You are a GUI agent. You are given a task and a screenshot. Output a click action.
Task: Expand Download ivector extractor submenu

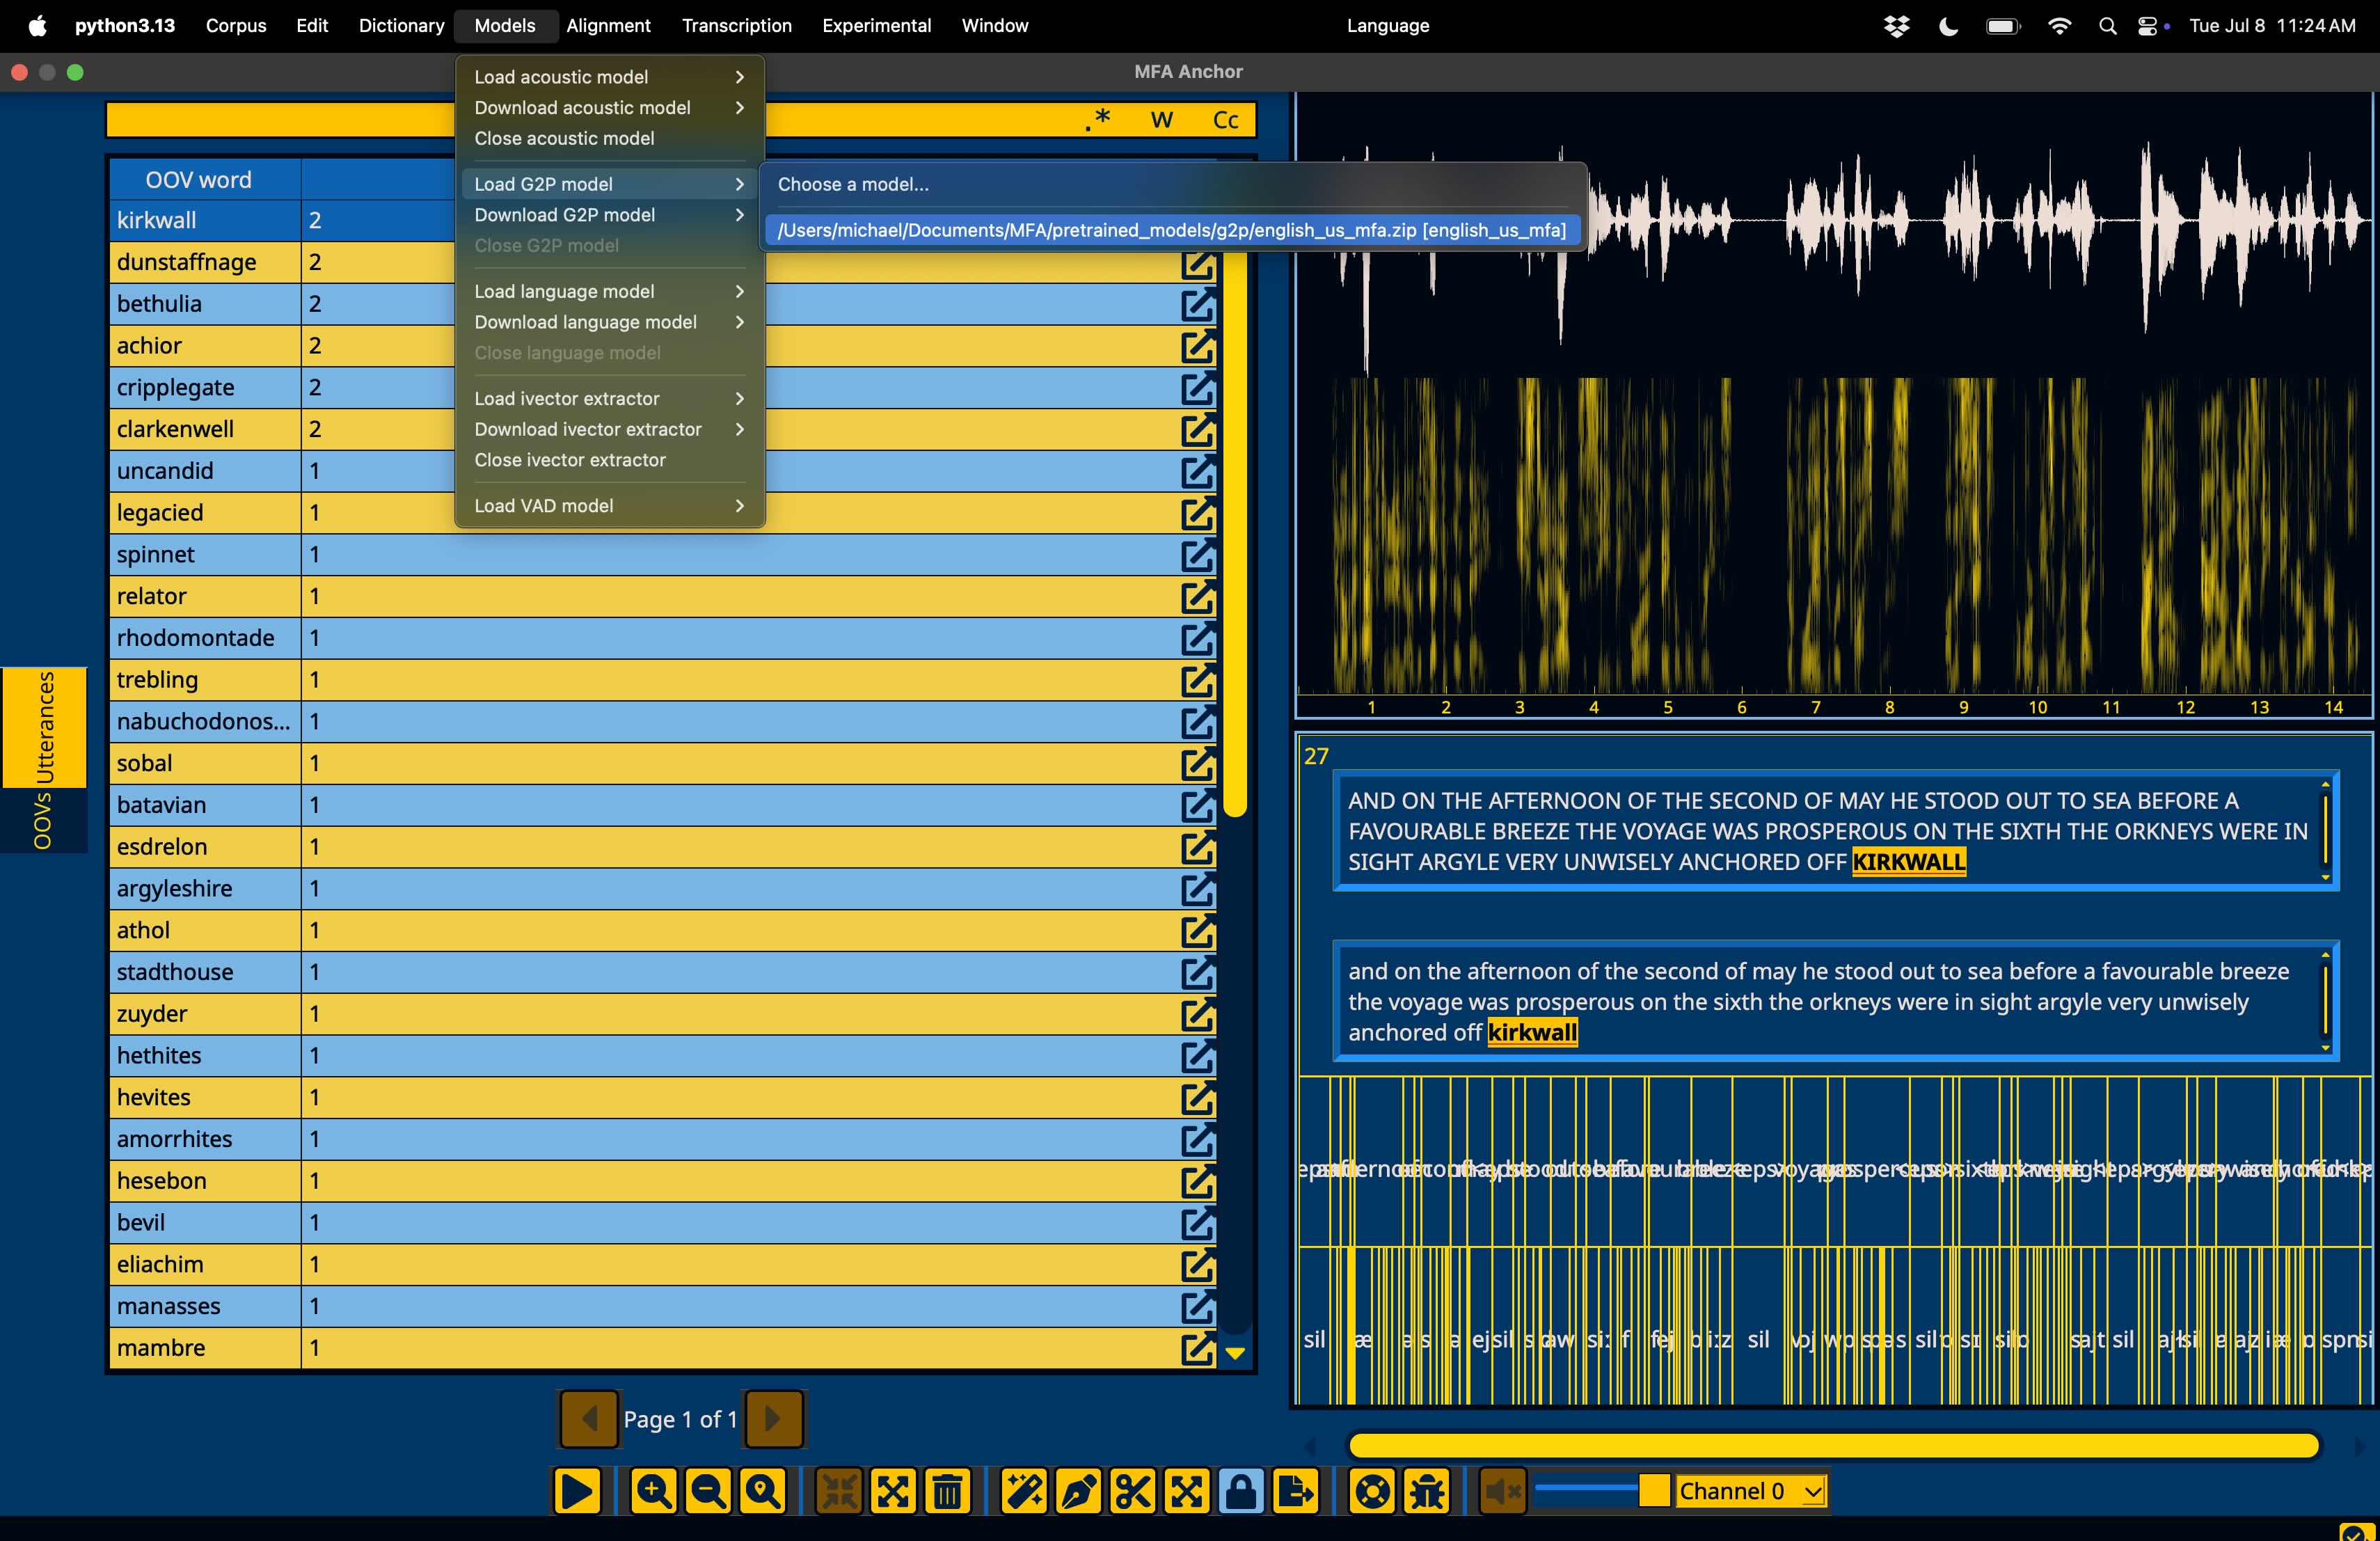pyautogui.click(x=610, y=430)
